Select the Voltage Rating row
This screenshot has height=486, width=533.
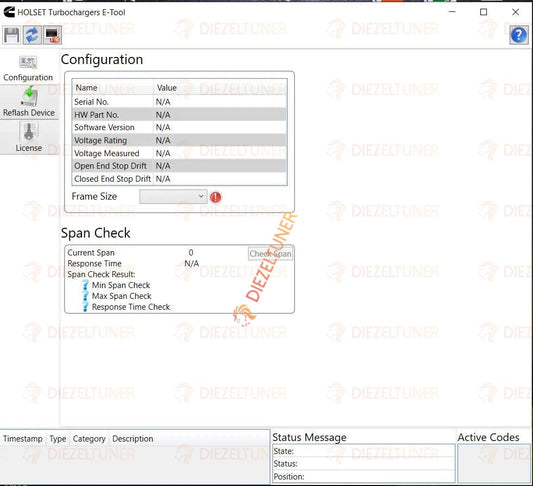click(x=179, y=140)
